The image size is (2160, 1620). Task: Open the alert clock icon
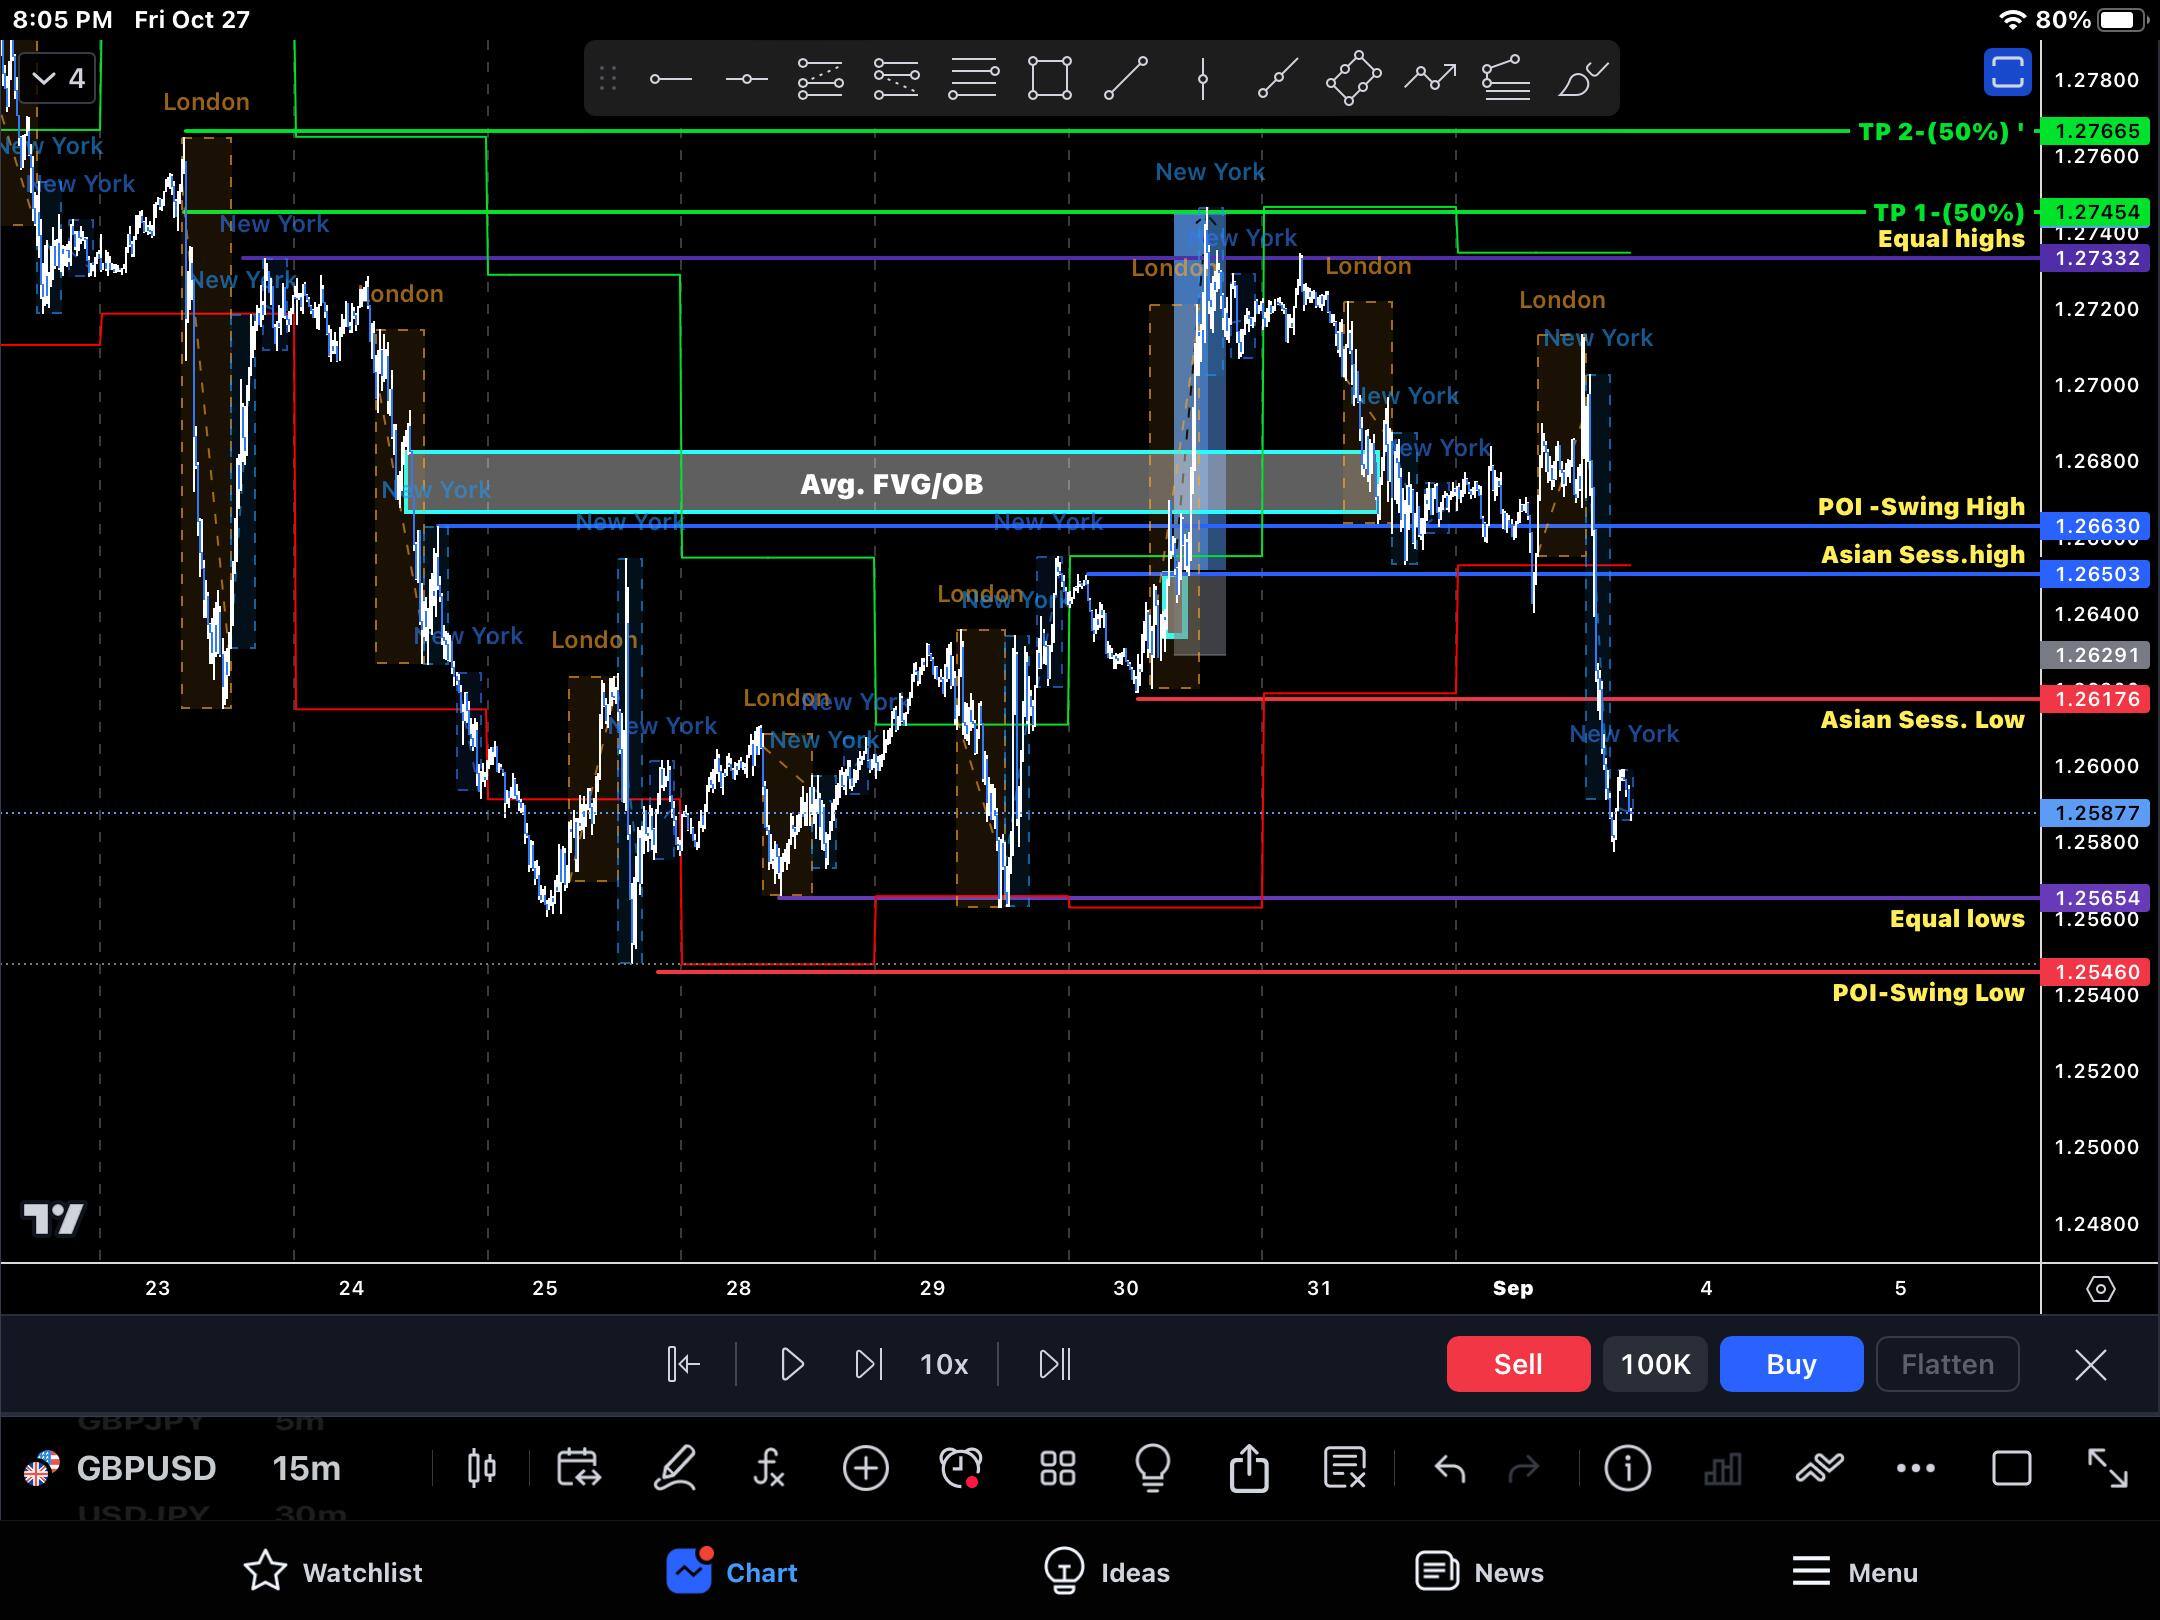pyautogui.click(x=961, y=1468)
